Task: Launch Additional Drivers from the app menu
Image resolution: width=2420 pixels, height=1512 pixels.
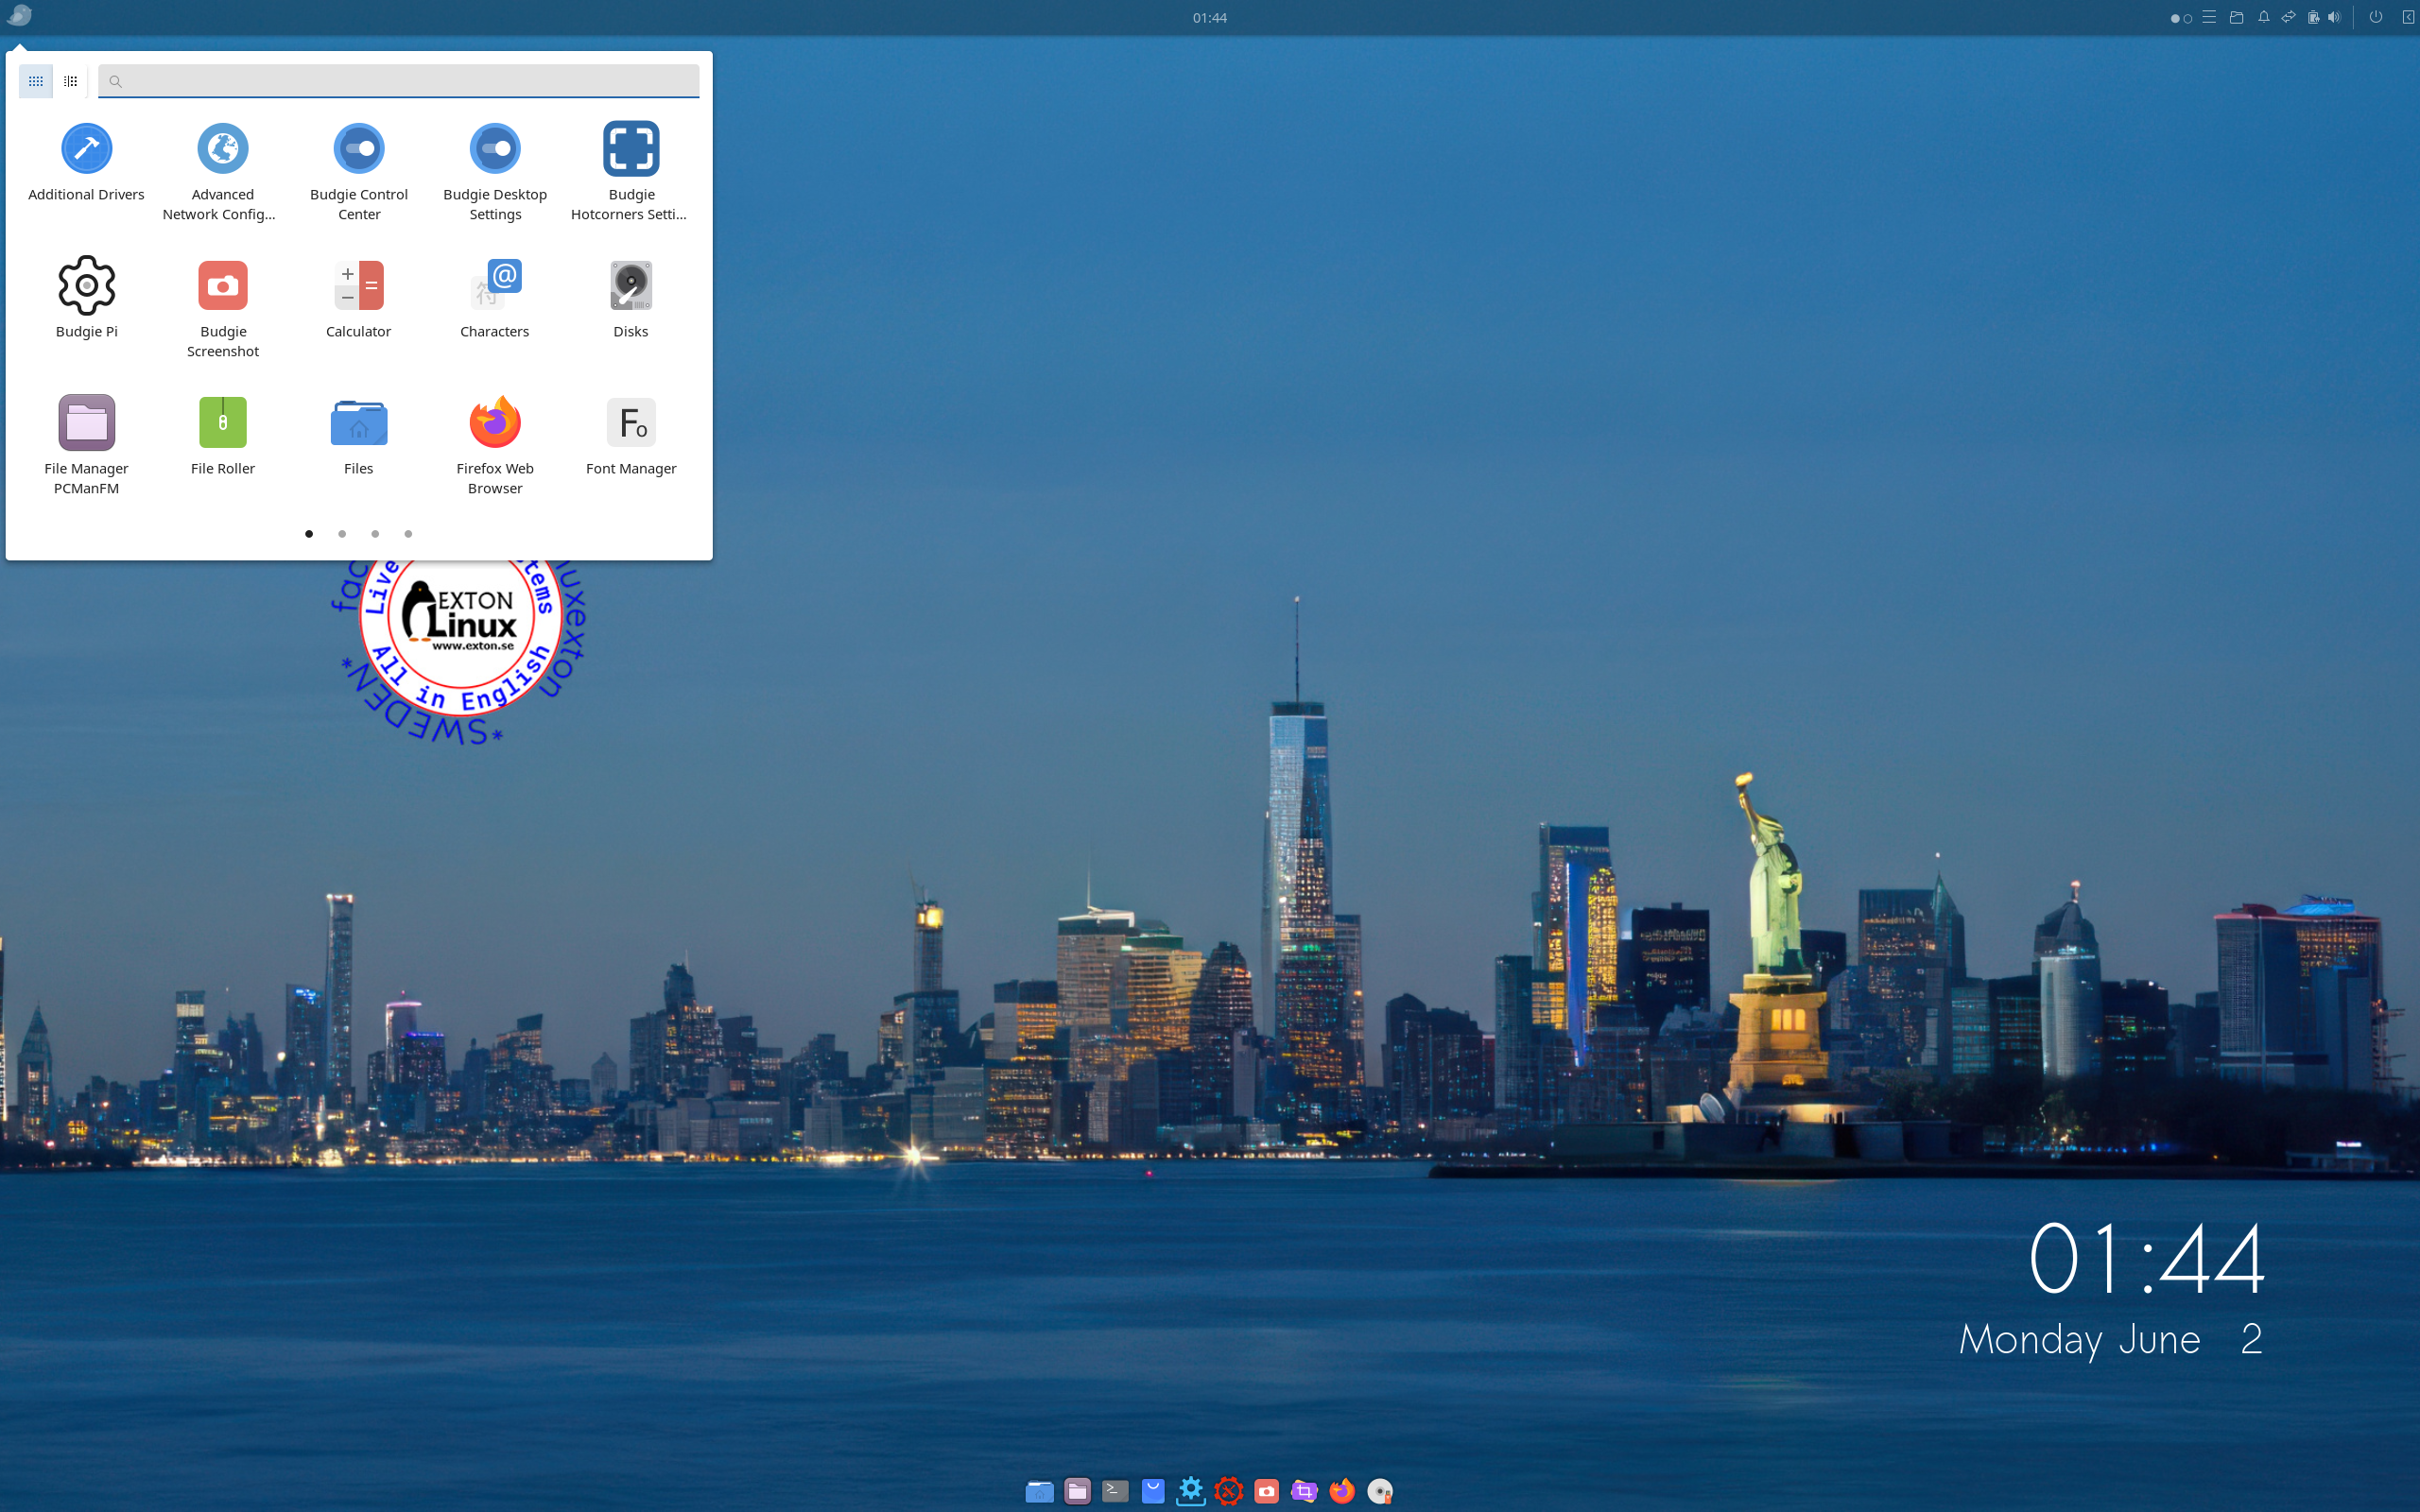Action: coord(86,162)
